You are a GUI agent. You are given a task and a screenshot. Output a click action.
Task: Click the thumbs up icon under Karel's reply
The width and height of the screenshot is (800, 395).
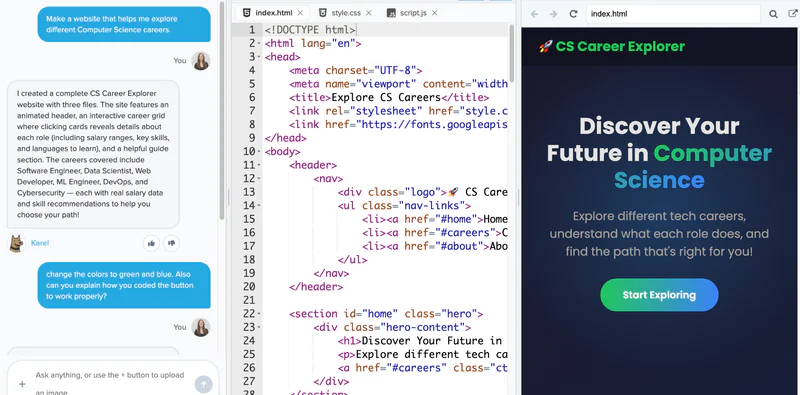[151, 243]
